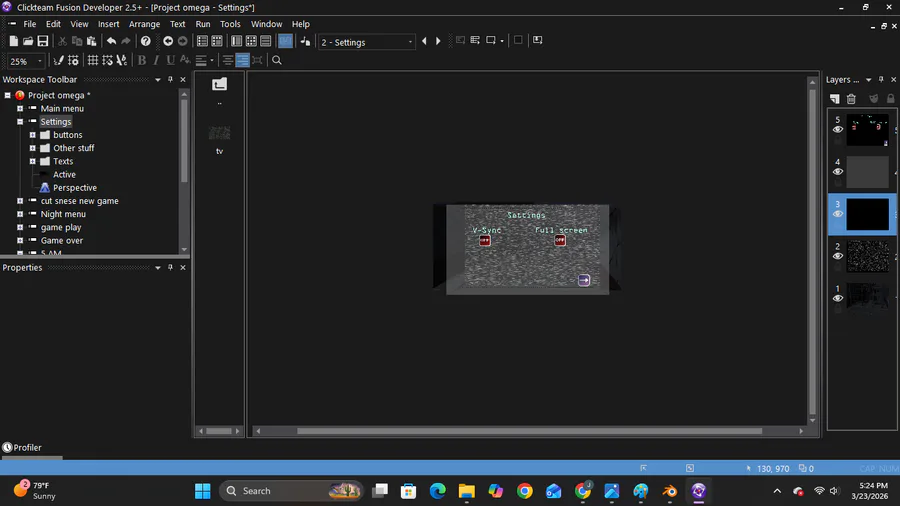Pin the Workspace Toolbar panel

point(170,80)
